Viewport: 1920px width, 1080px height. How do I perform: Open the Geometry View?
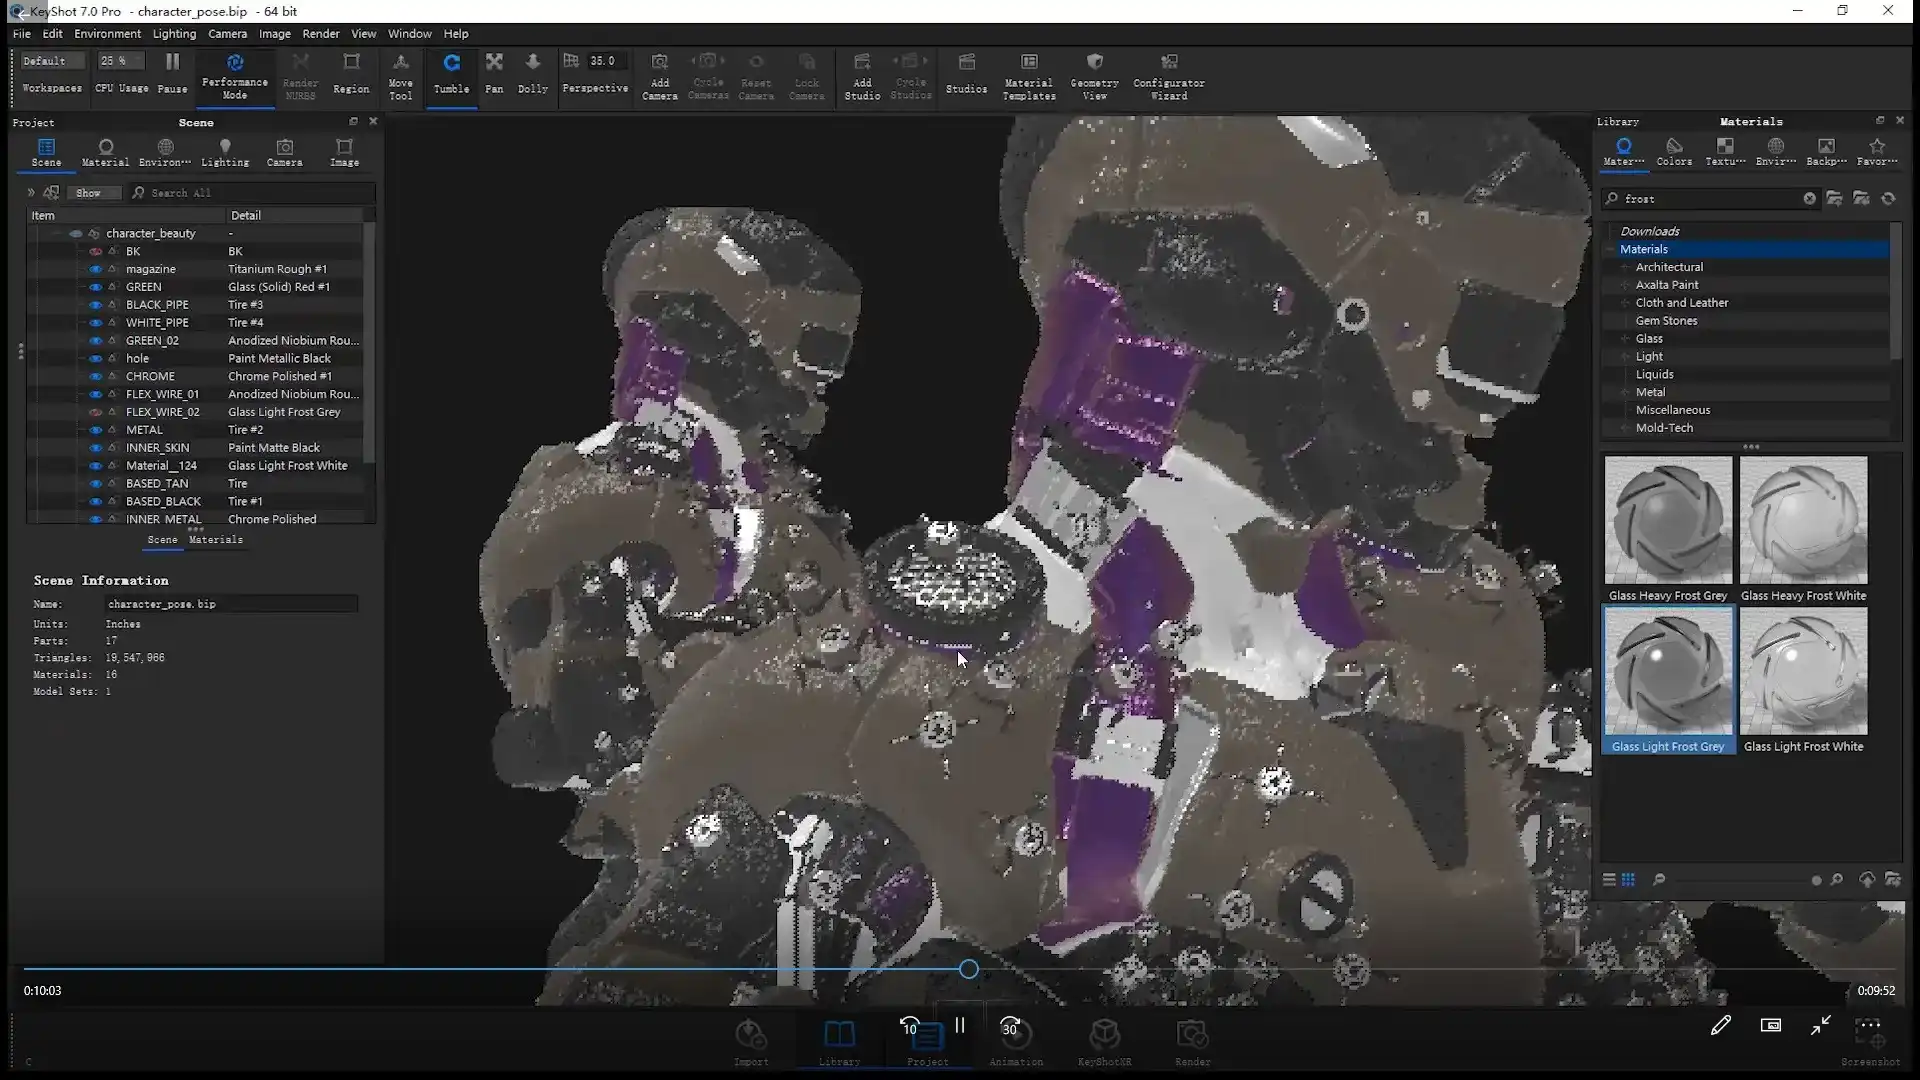1094,75
